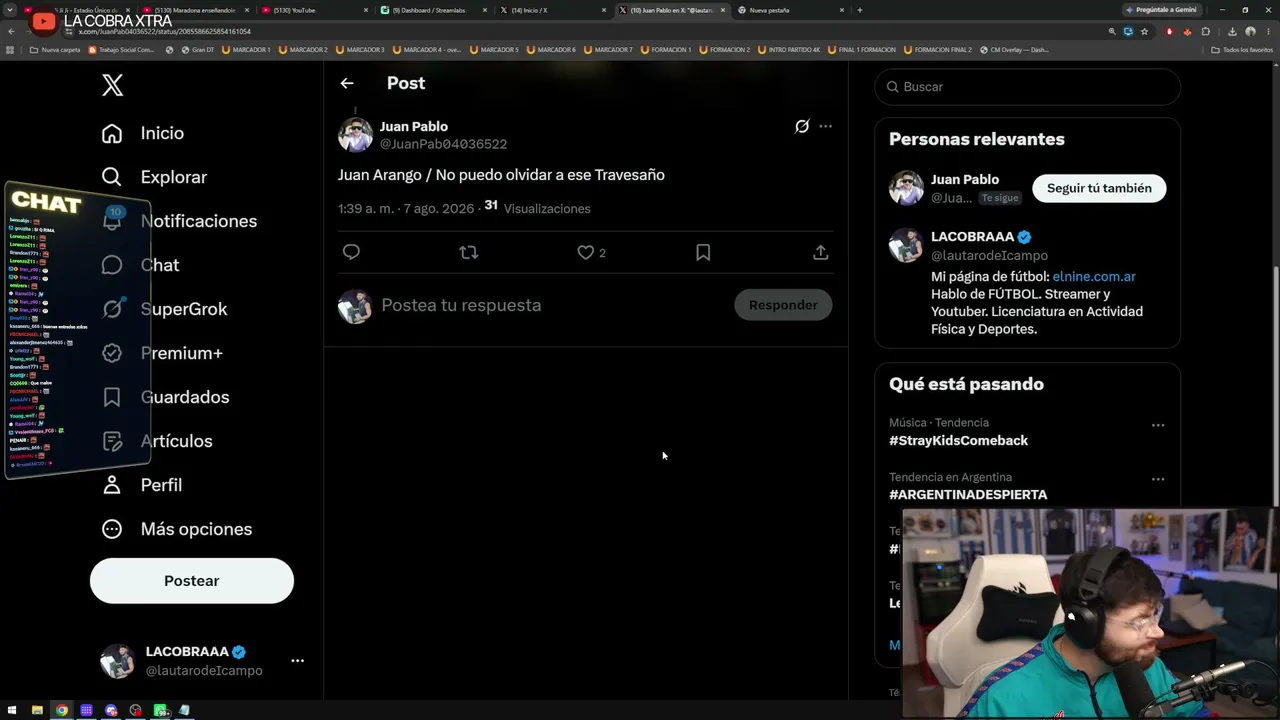
Task: Open the #StrayKidsComeback trend
Action: click(958, 441)
